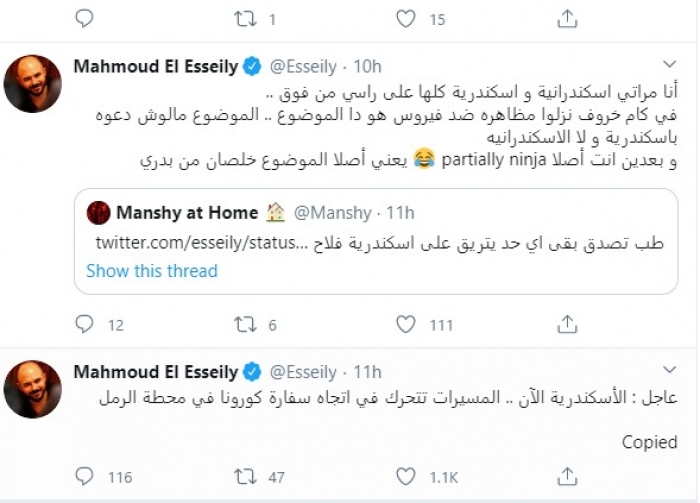700x503 pixels.
Task: Click the 10h timestamp of first tweet
Action: [368, 67]
